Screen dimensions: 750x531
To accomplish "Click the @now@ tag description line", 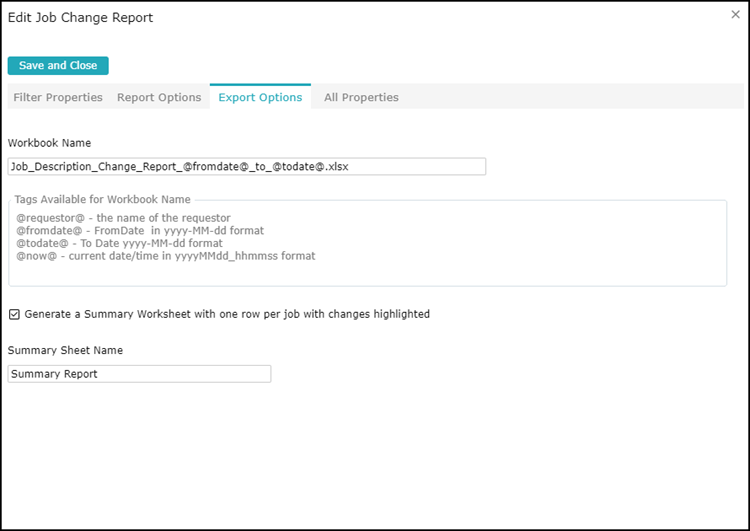I will pyautogui.click(x=166, y=256).
